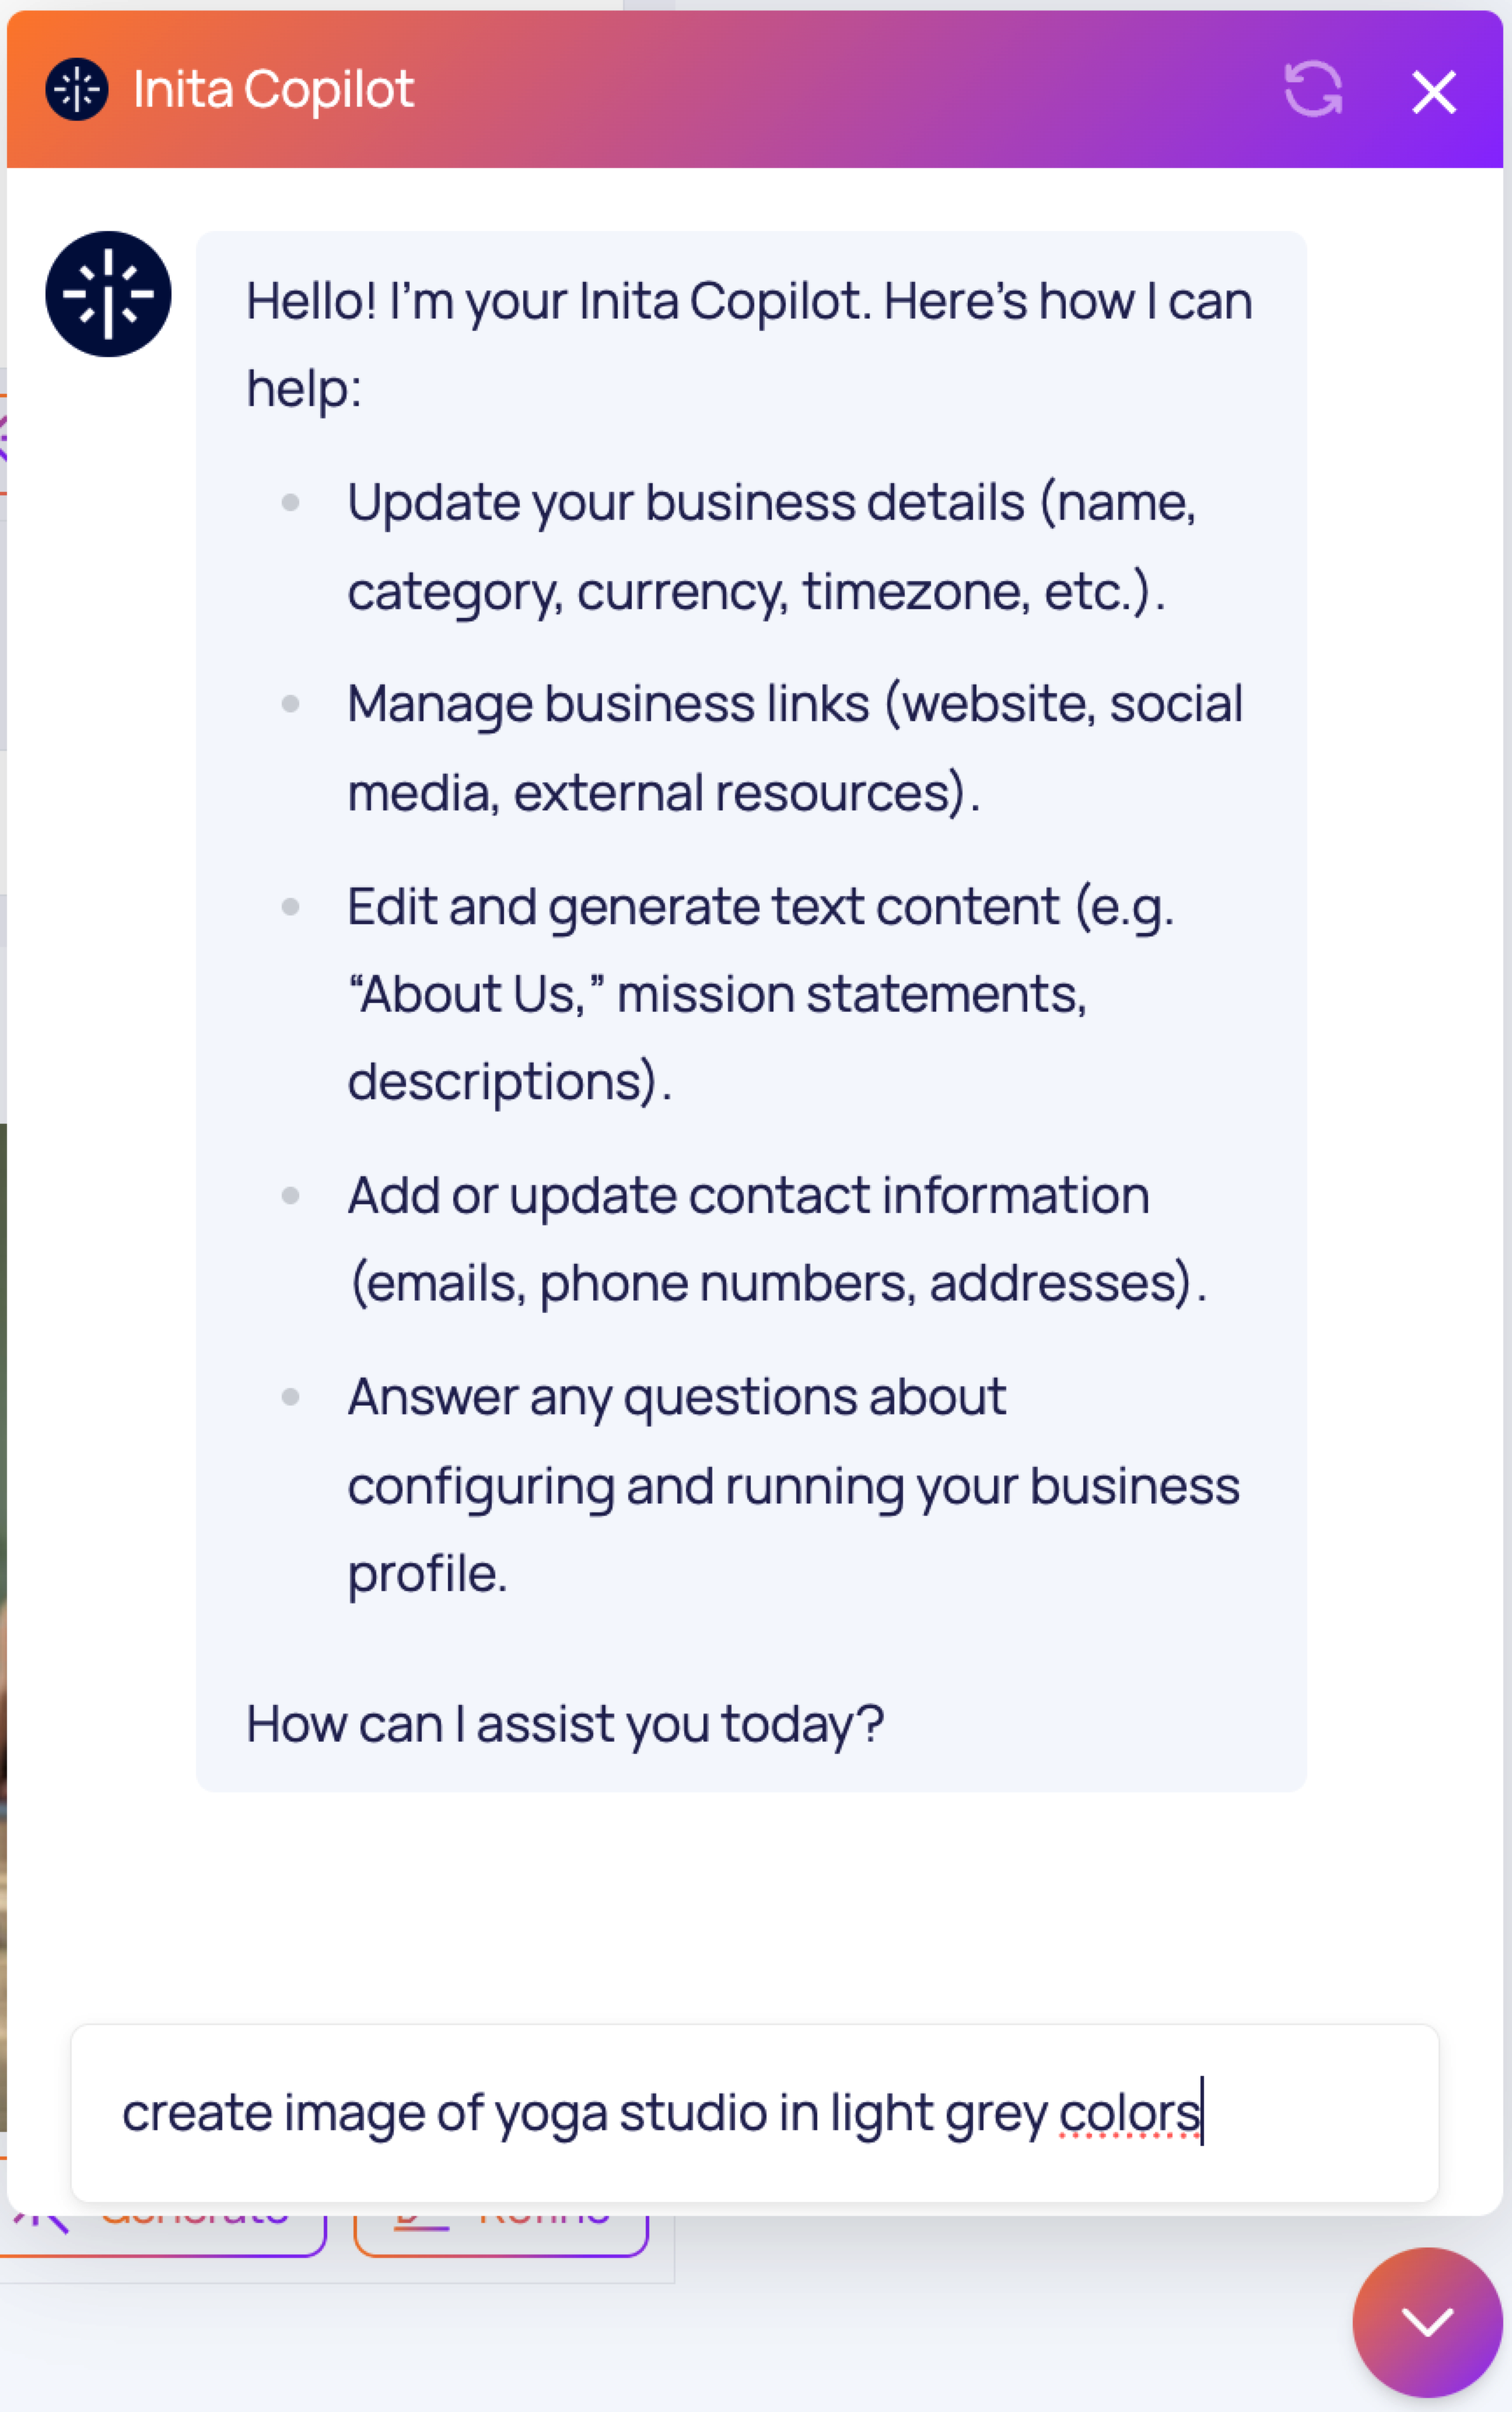Image resolution: width=1512 pixels, height=2412 pixels.
Task: Click the "How can I assist you today?" line
Action: coord(565,1724)
